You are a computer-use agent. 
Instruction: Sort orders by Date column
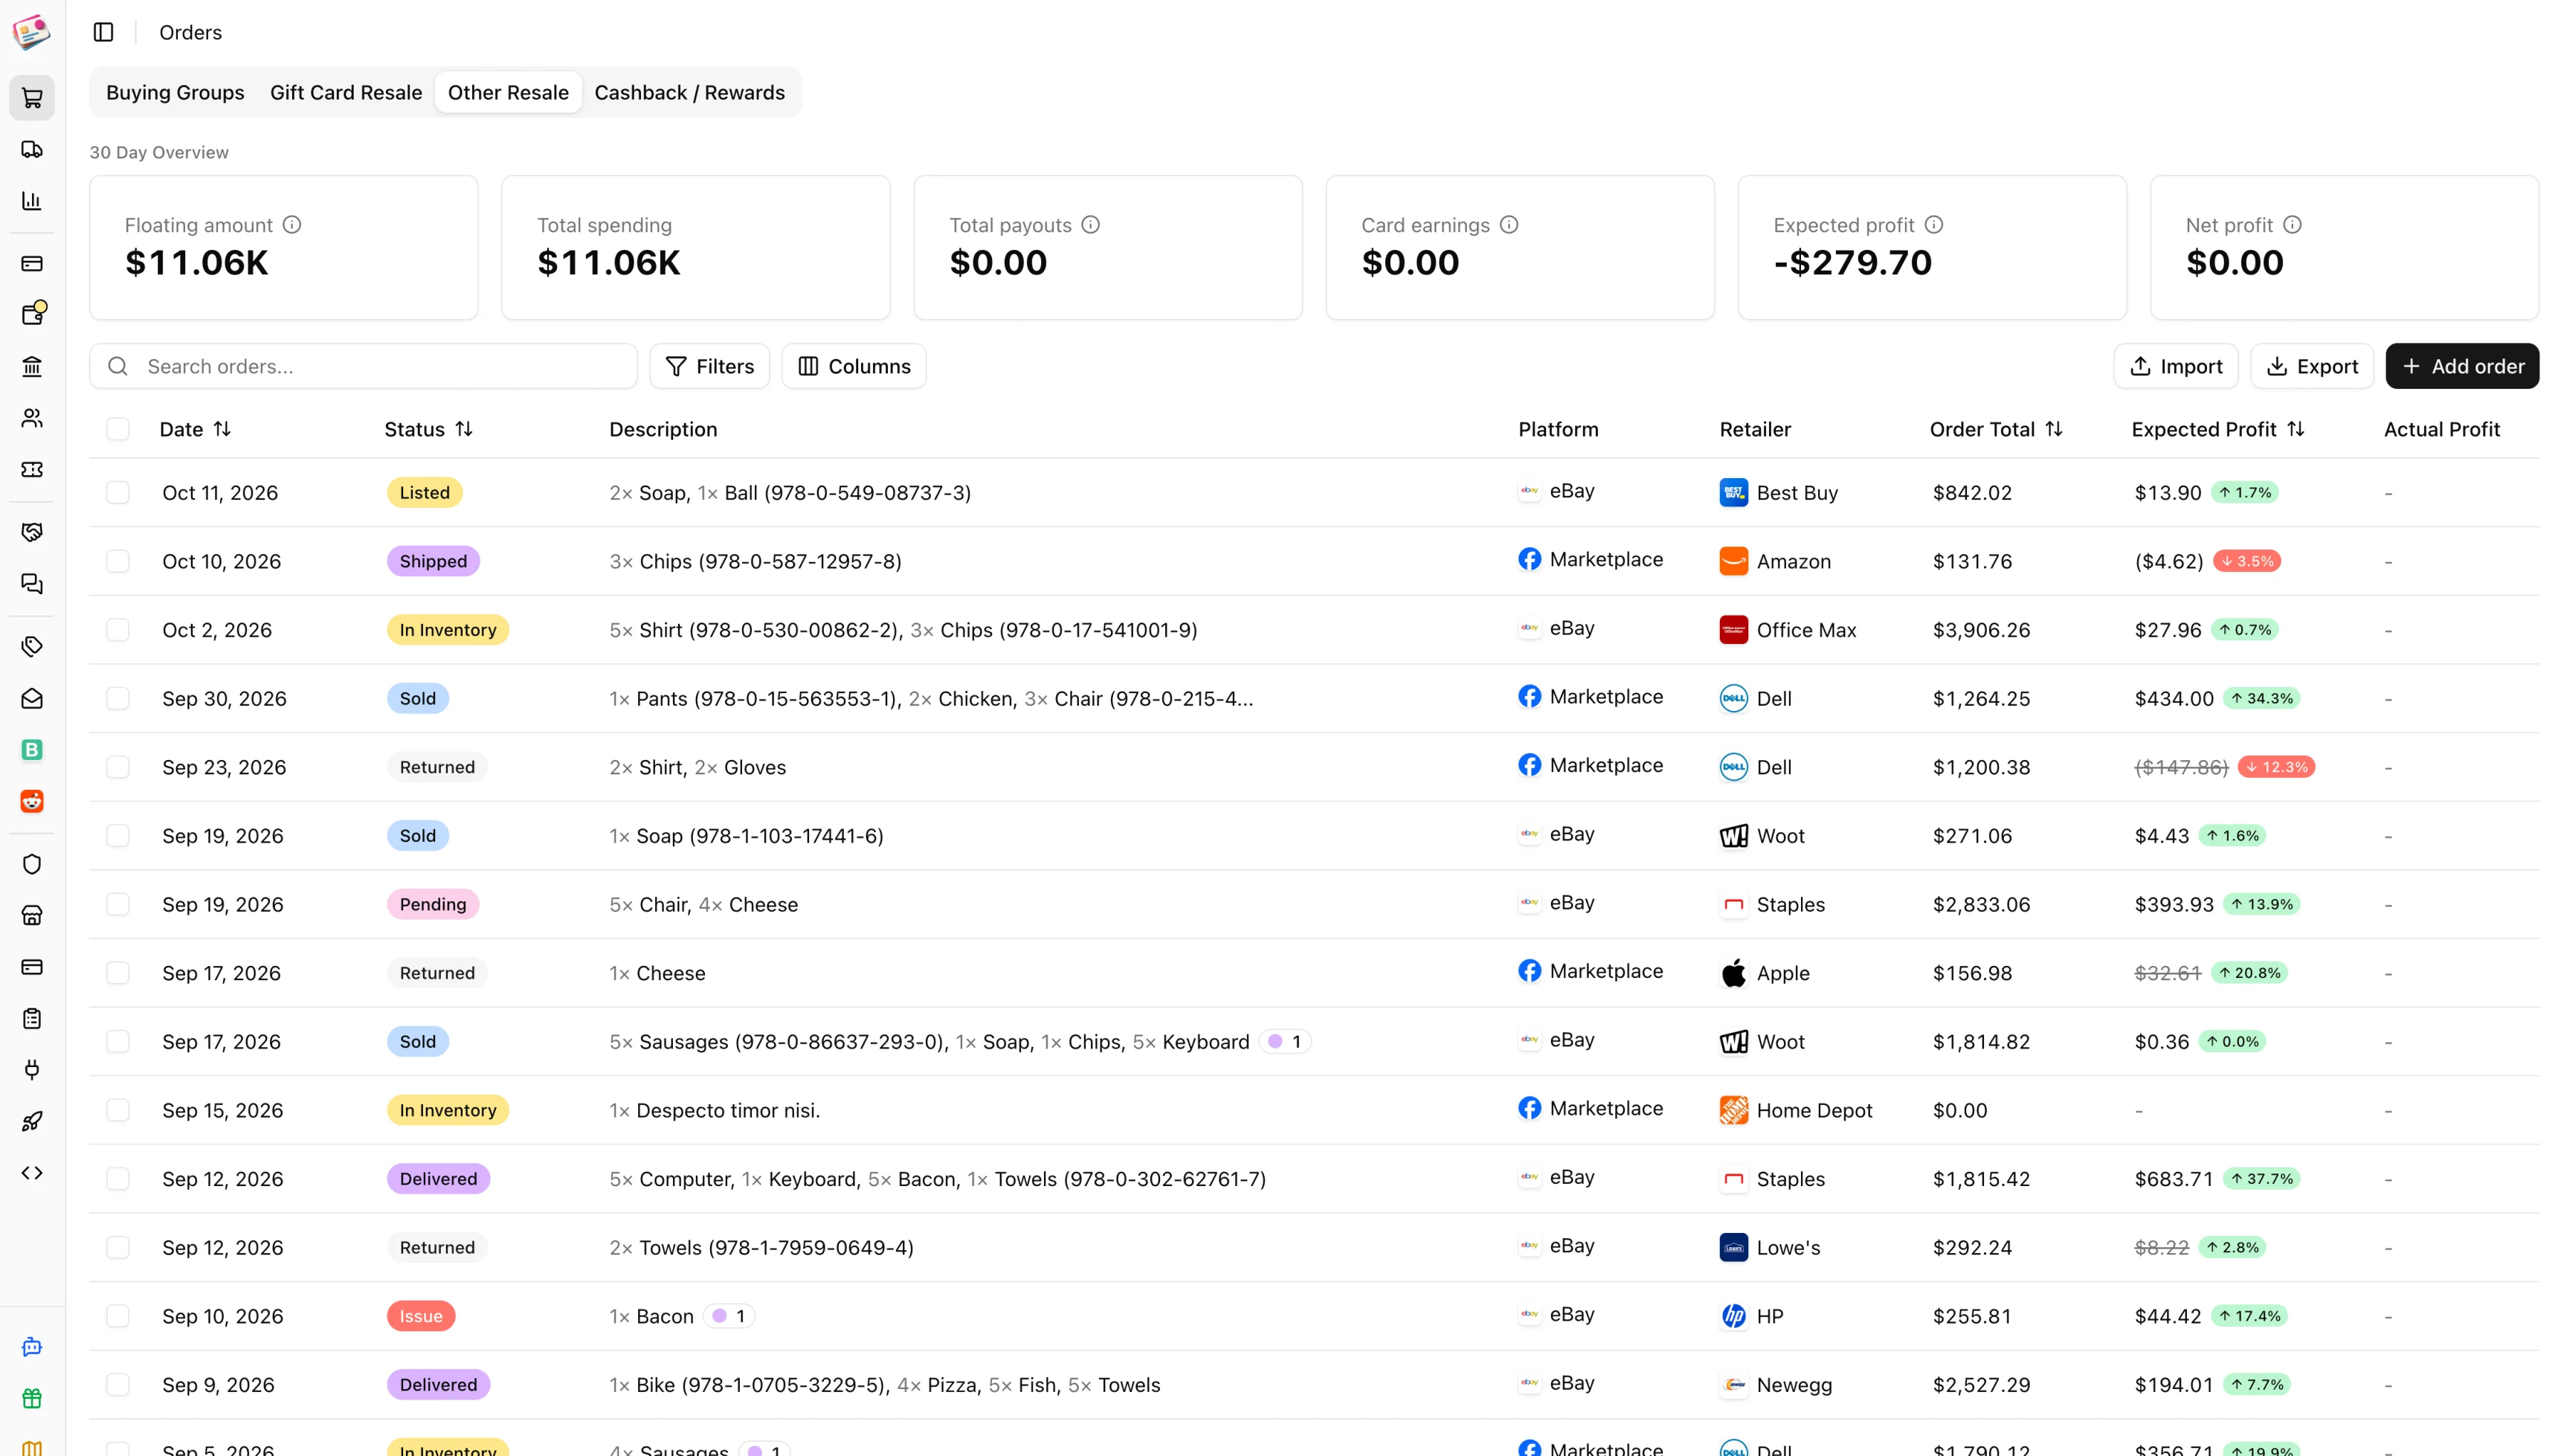coord(195,429)
